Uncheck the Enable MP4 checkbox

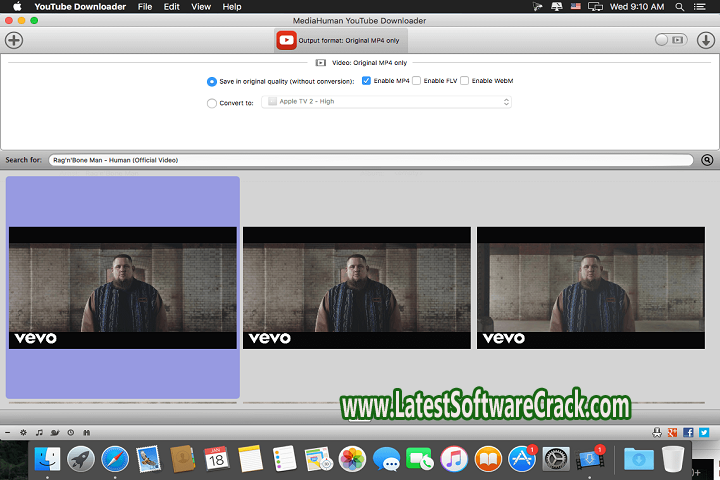pyautogui.click(x=366, y=81)
